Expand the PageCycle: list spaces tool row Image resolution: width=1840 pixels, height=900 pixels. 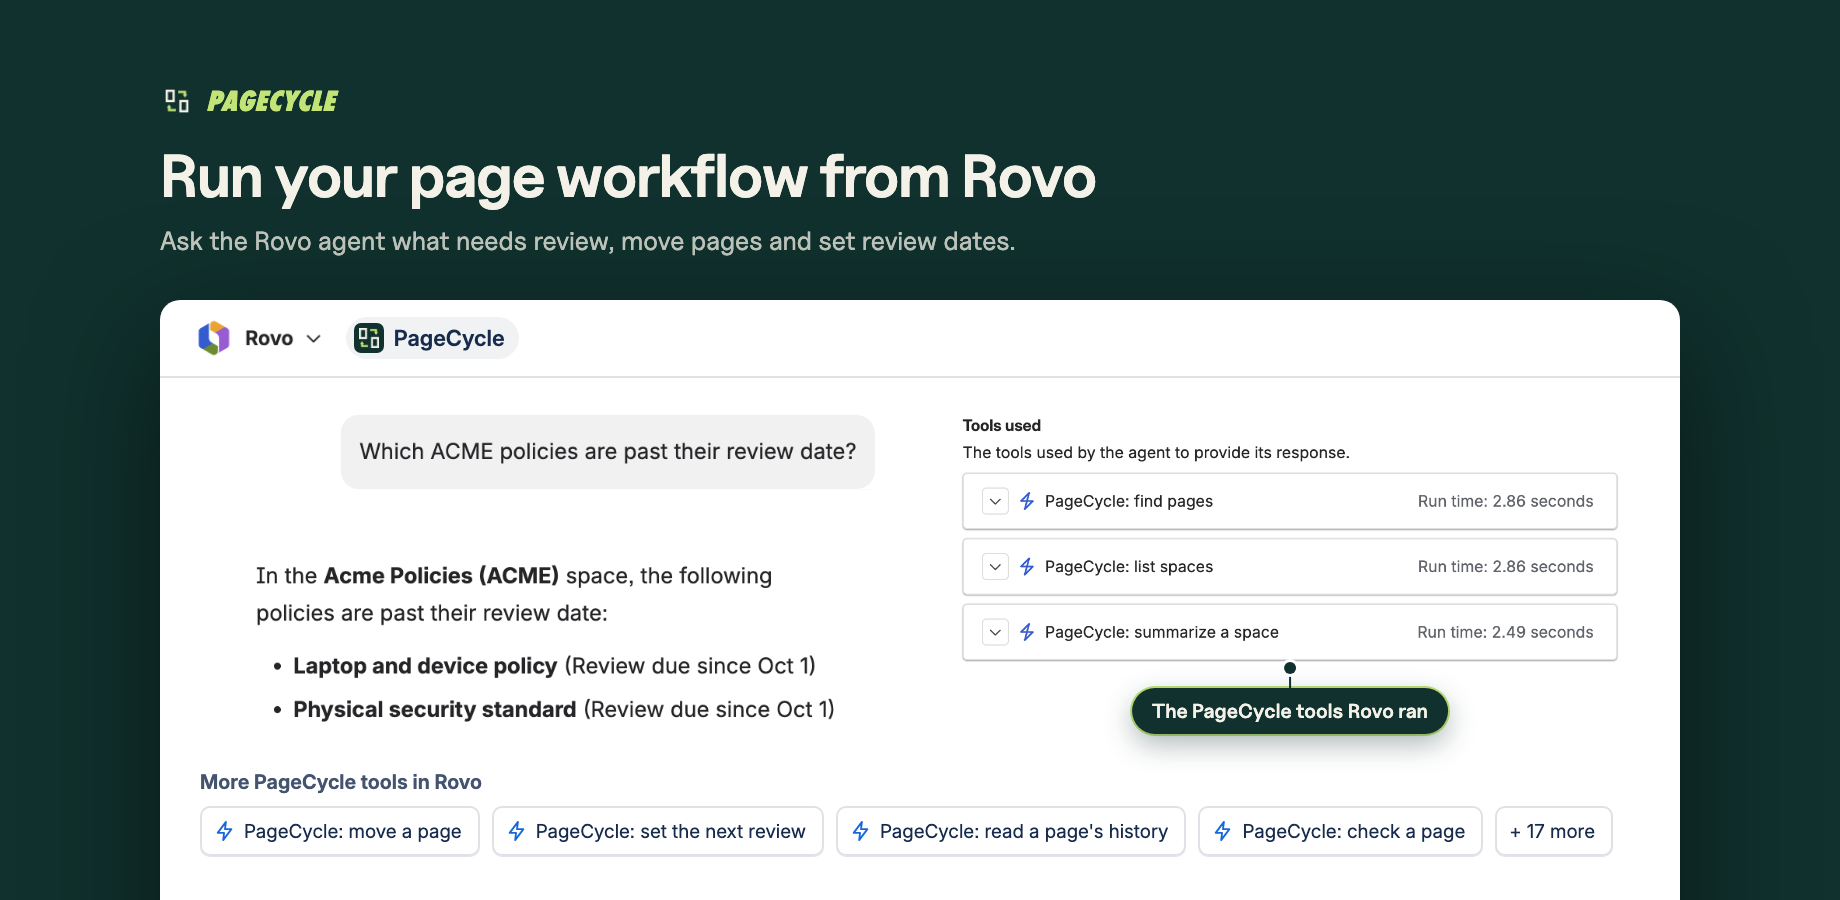click(995, 567)
